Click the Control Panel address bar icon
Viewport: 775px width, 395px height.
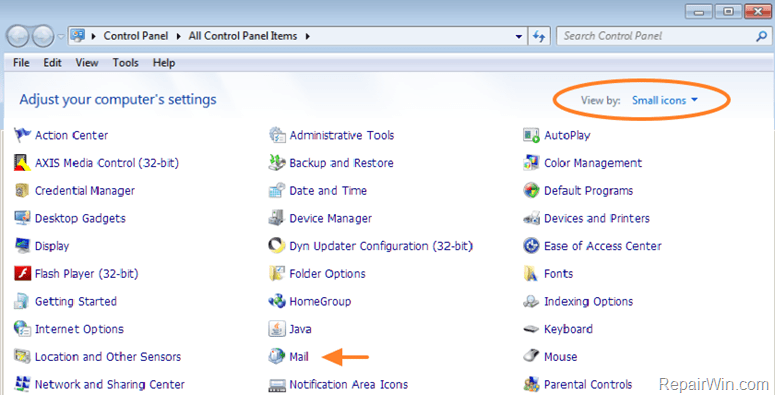point(78,36)
